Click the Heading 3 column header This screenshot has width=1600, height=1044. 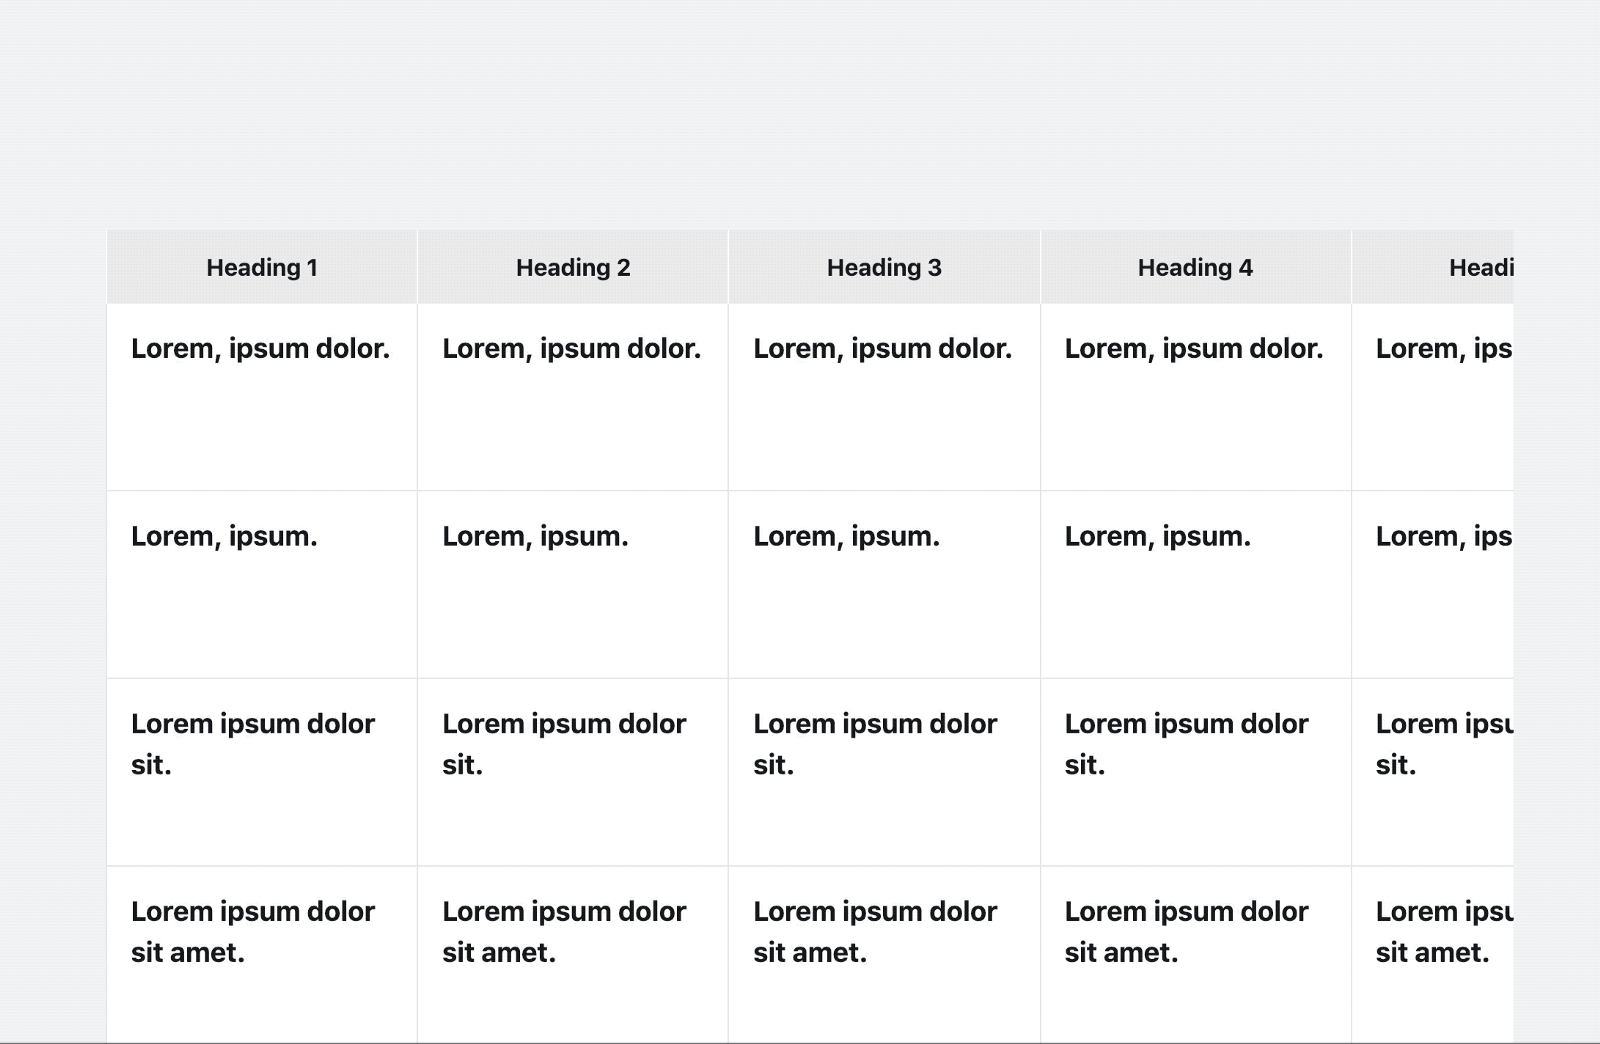pyautogui.click(x=884, y=267)
